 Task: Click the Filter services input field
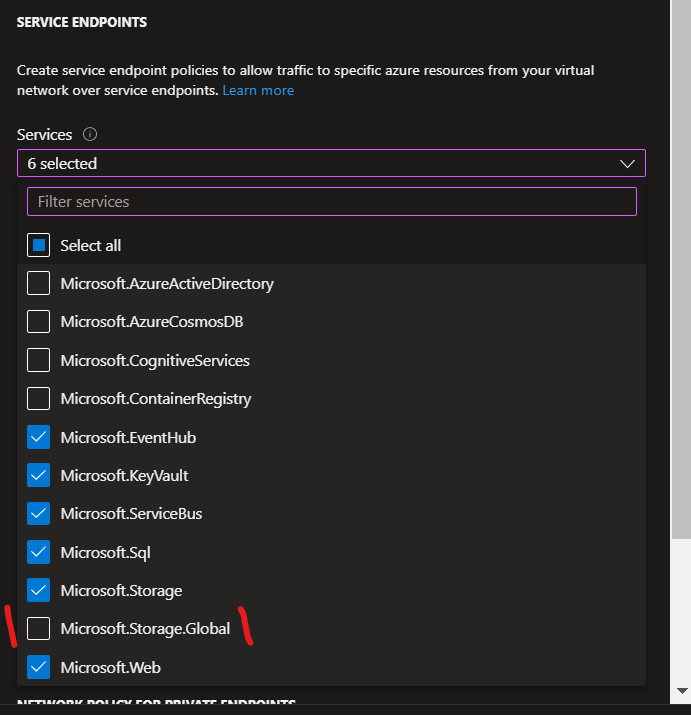pyautogui.click(x=332, y=202)
